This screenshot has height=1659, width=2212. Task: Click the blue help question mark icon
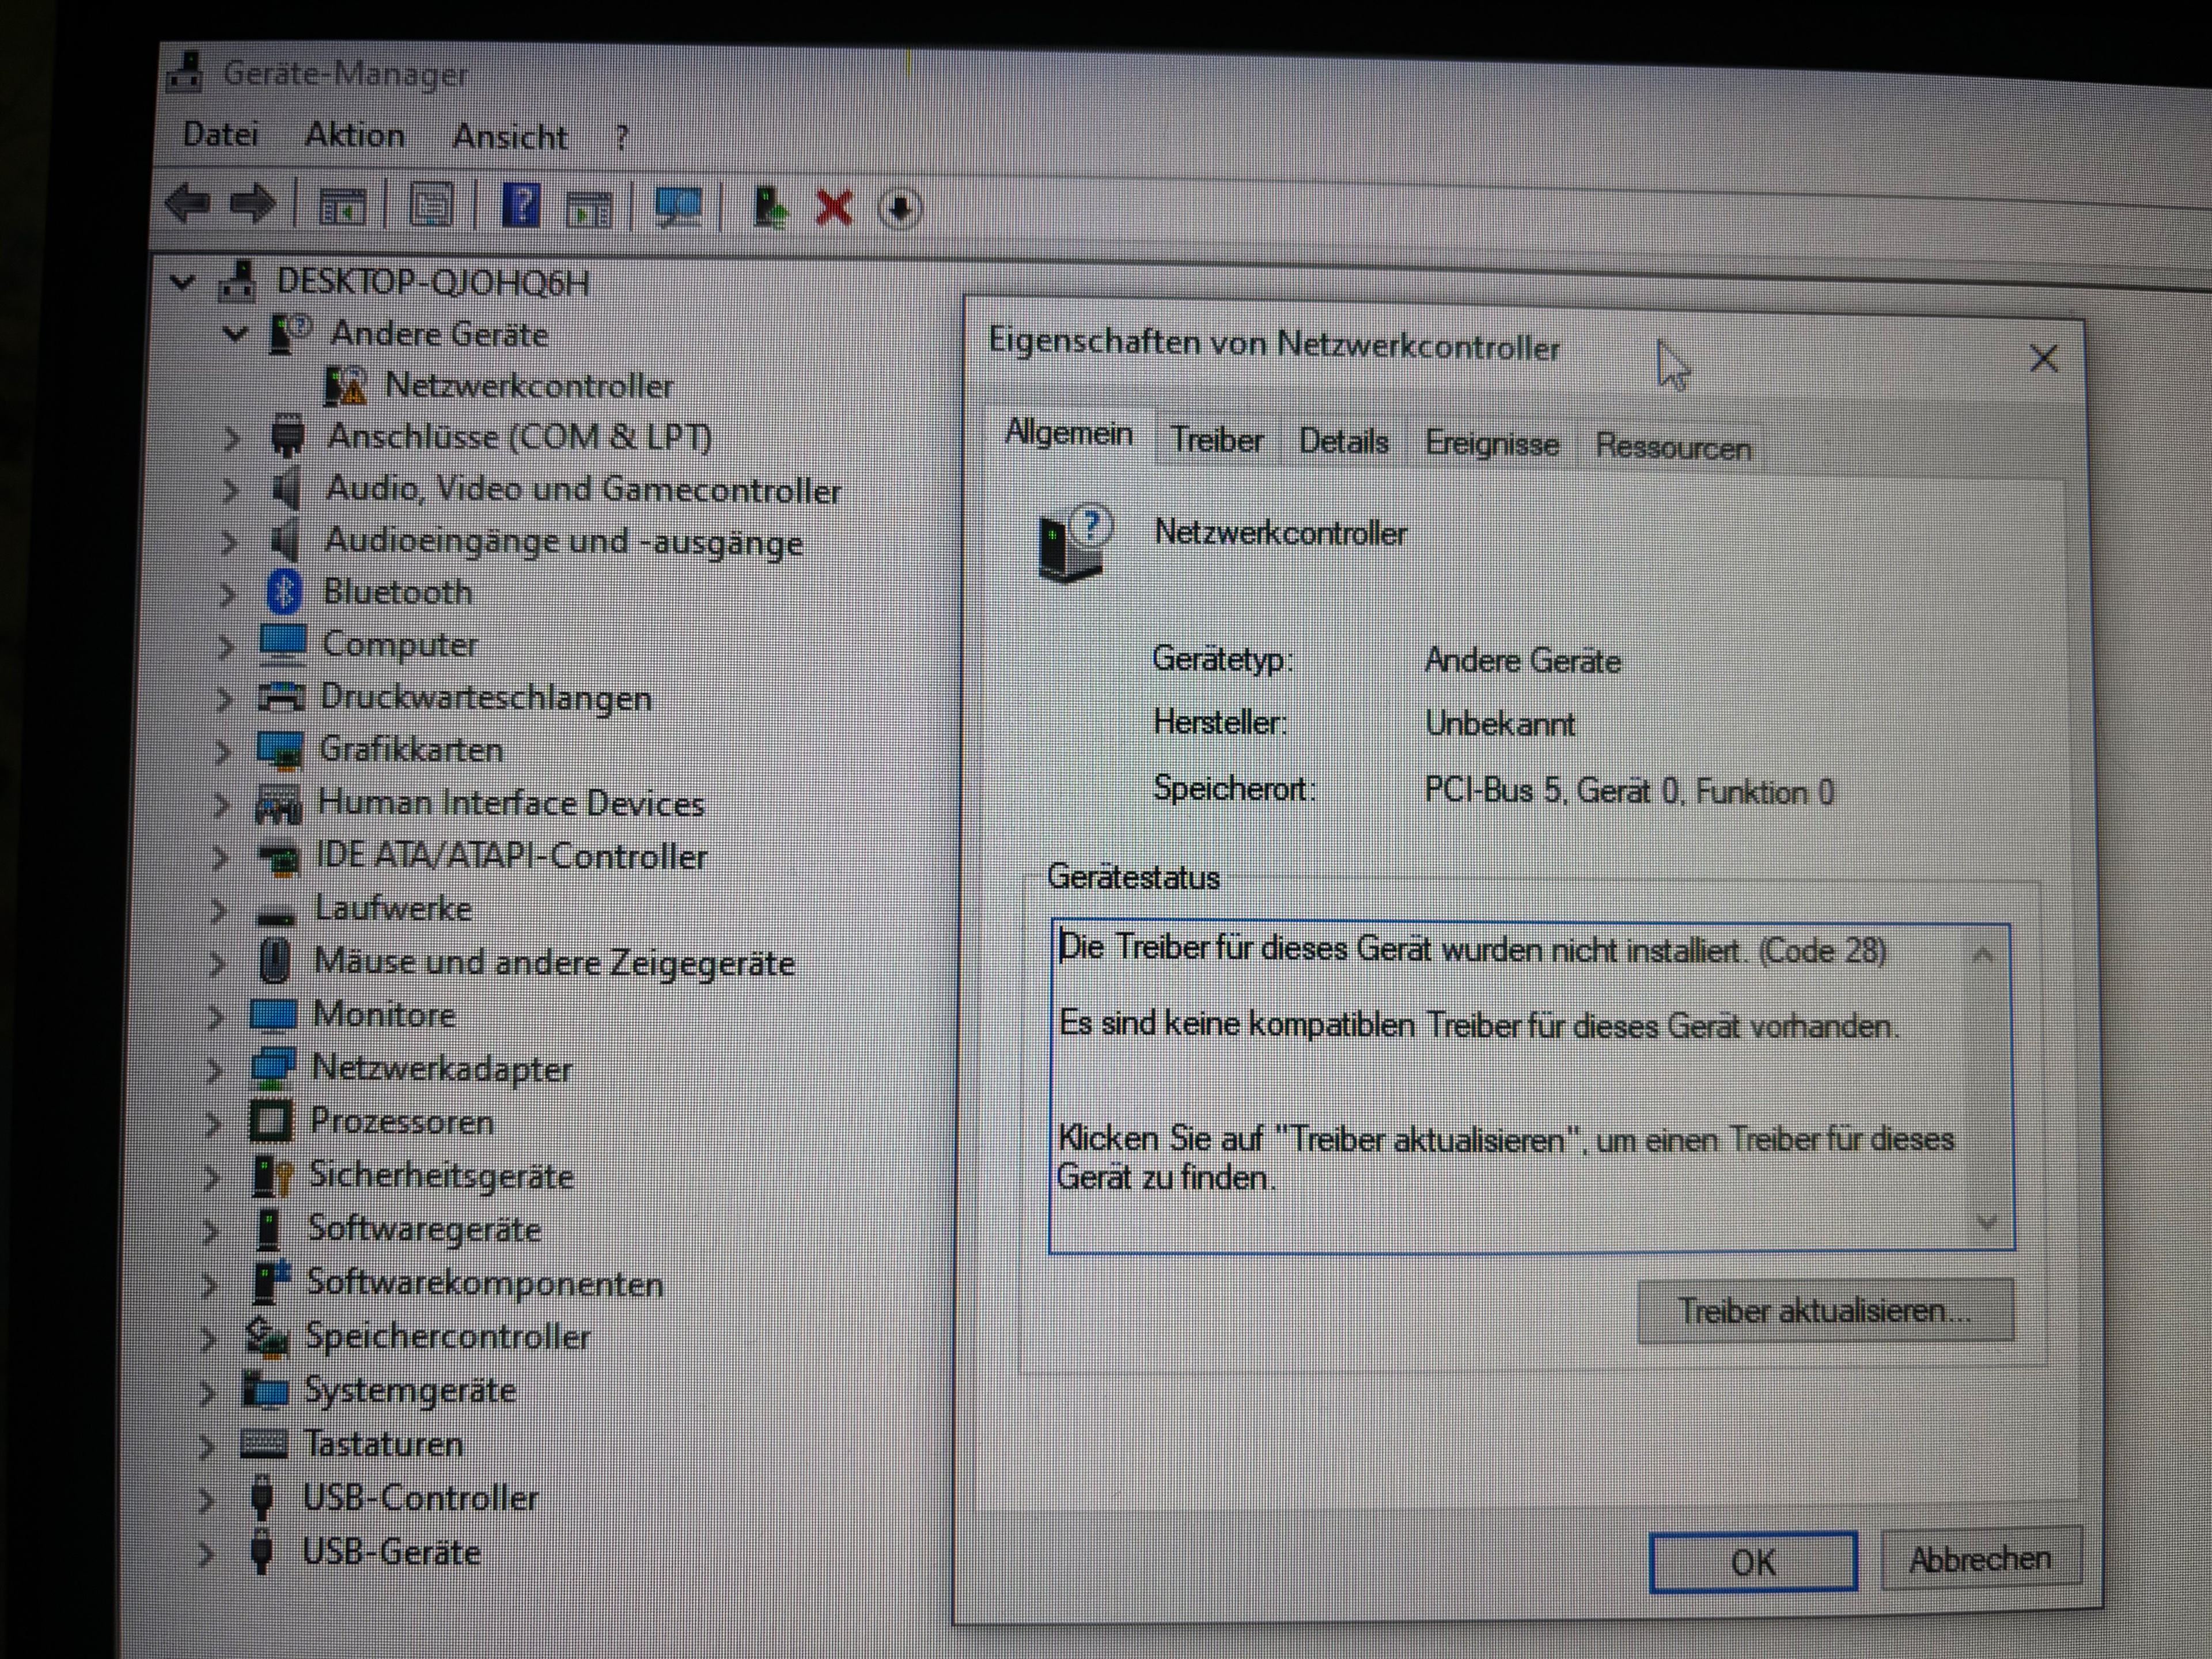pyautogui.click(x=520, y=206)
